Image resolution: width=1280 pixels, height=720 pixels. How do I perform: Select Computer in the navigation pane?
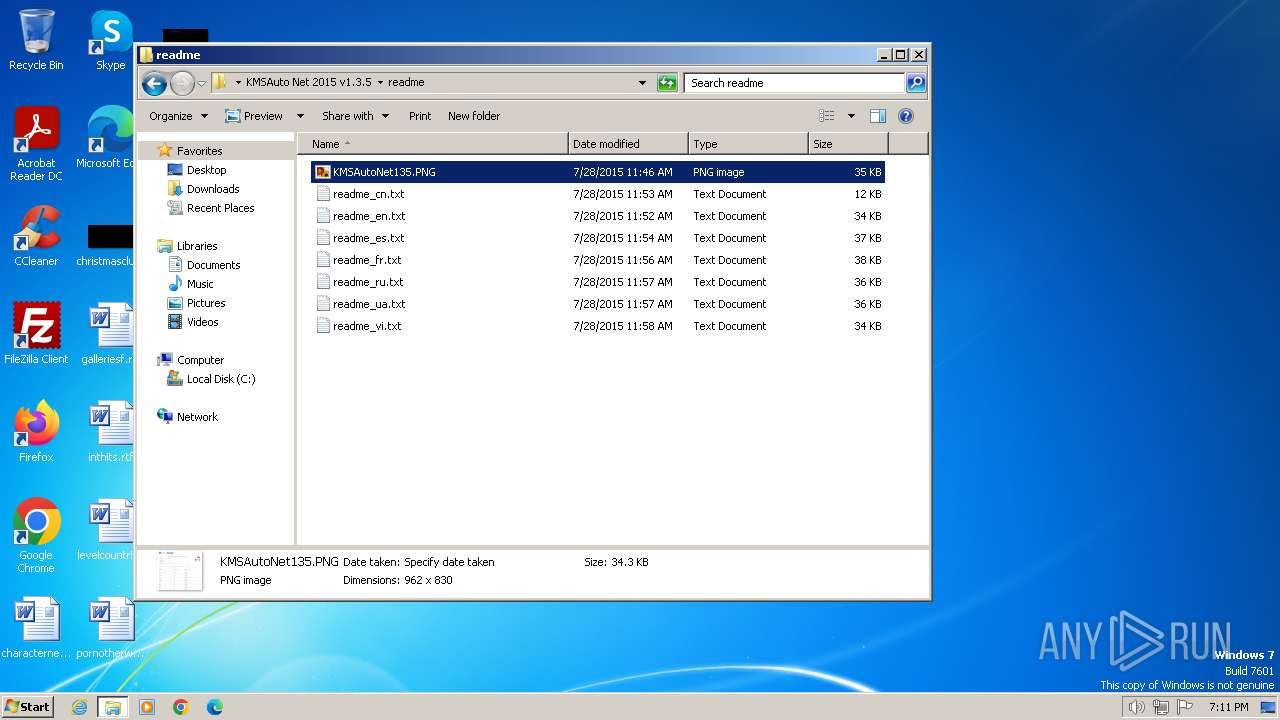[200, 360]
